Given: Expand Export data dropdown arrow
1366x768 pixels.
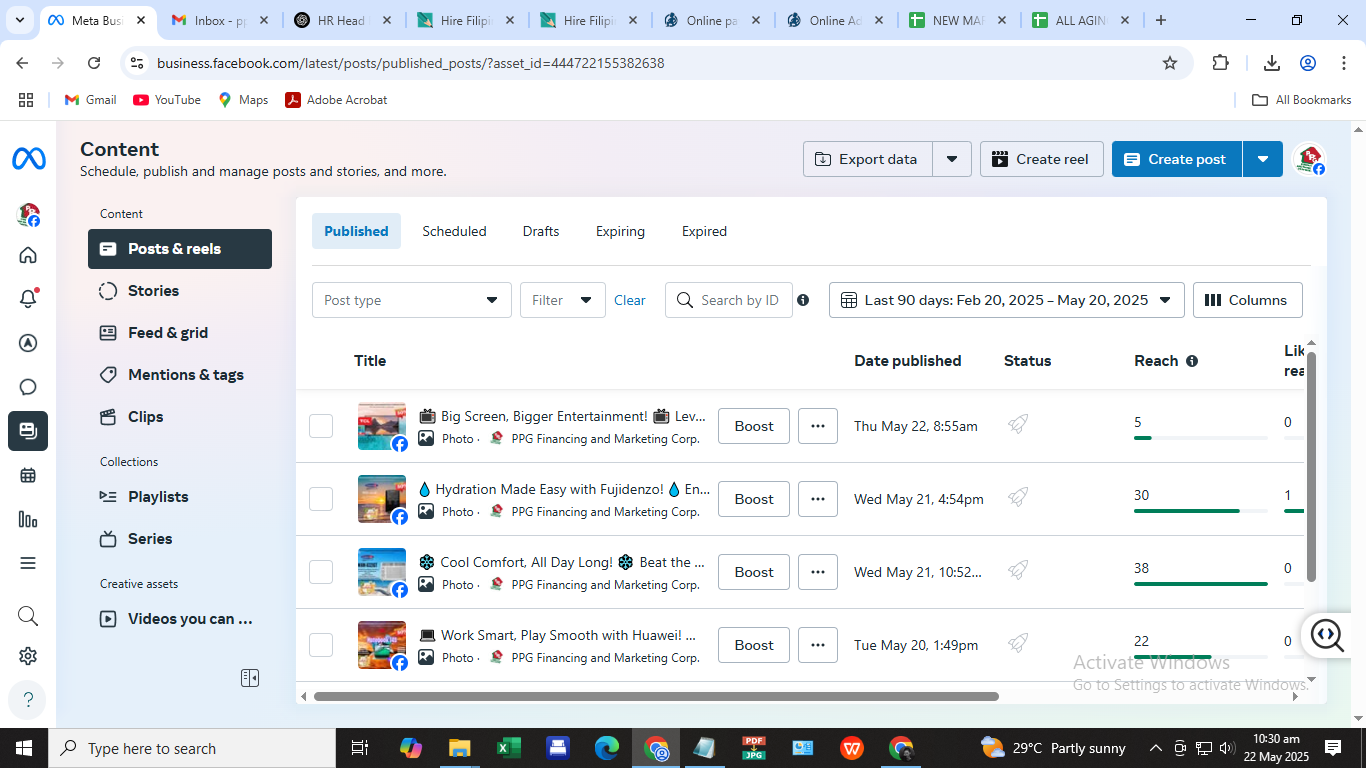Looking at the screenshot, I should click(952, 159).
